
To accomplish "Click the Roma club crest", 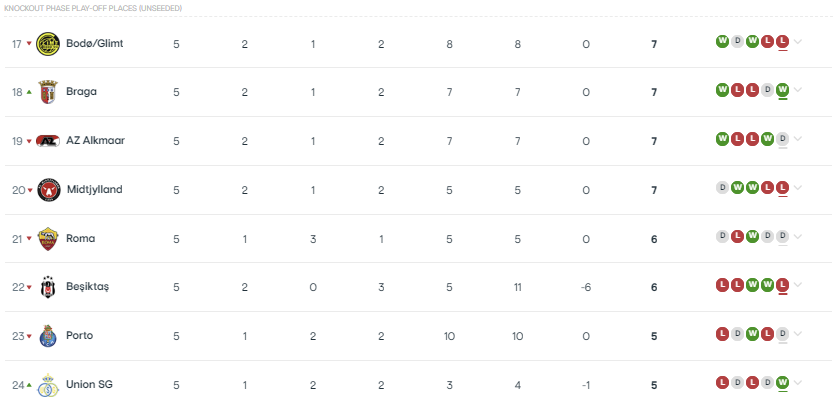I will [48, 238].
